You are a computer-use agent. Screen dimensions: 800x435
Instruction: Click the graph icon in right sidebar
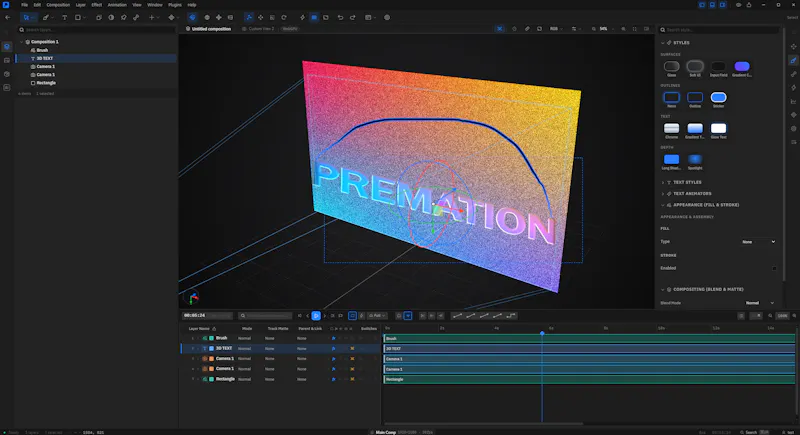(793, 101)
